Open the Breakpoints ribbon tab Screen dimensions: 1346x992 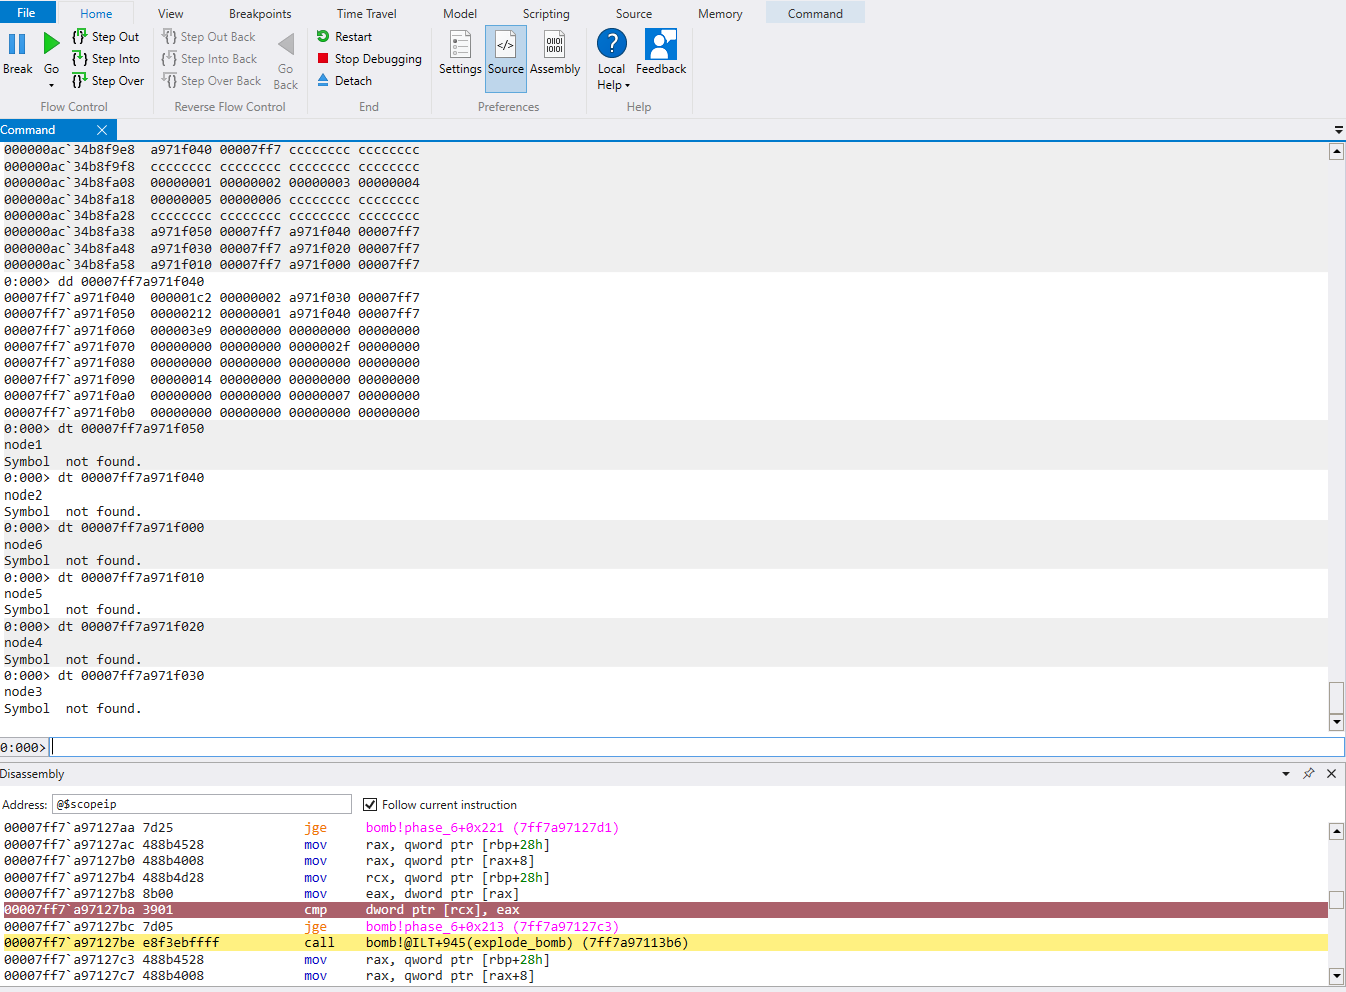260,14
